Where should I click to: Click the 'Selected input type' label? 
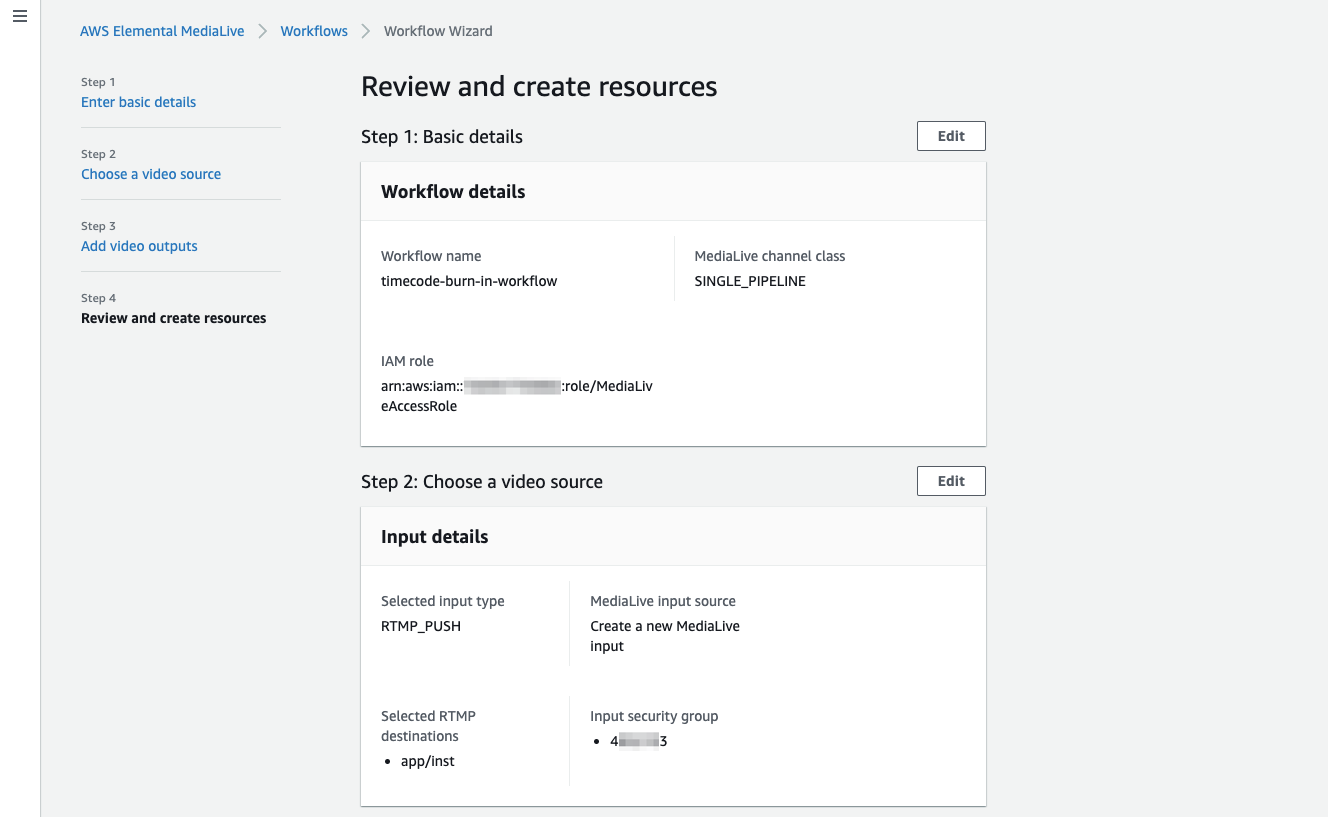442,601
